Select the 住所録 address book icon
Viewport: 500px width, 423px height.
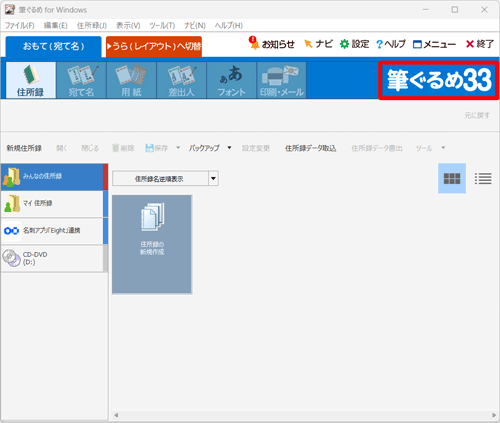pyautogui.click(x=31, y=80)
